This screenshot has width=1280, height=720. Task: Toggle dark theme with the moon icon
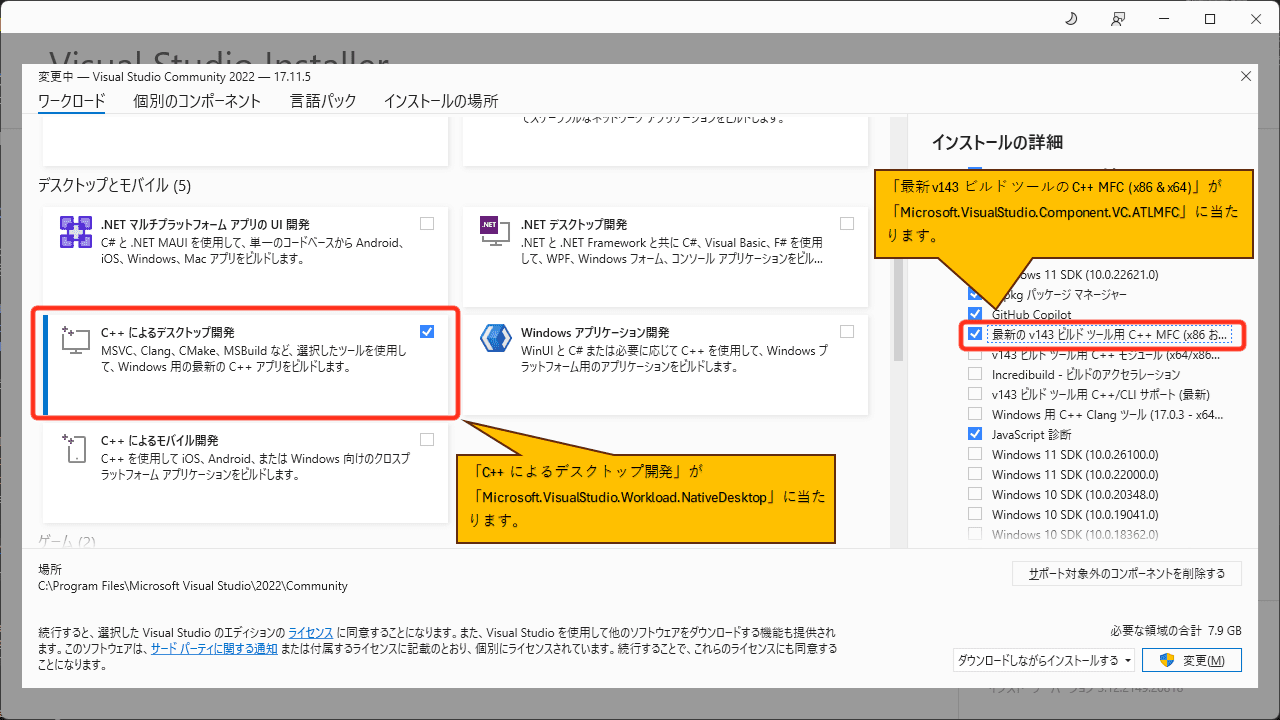point(1070,18)
